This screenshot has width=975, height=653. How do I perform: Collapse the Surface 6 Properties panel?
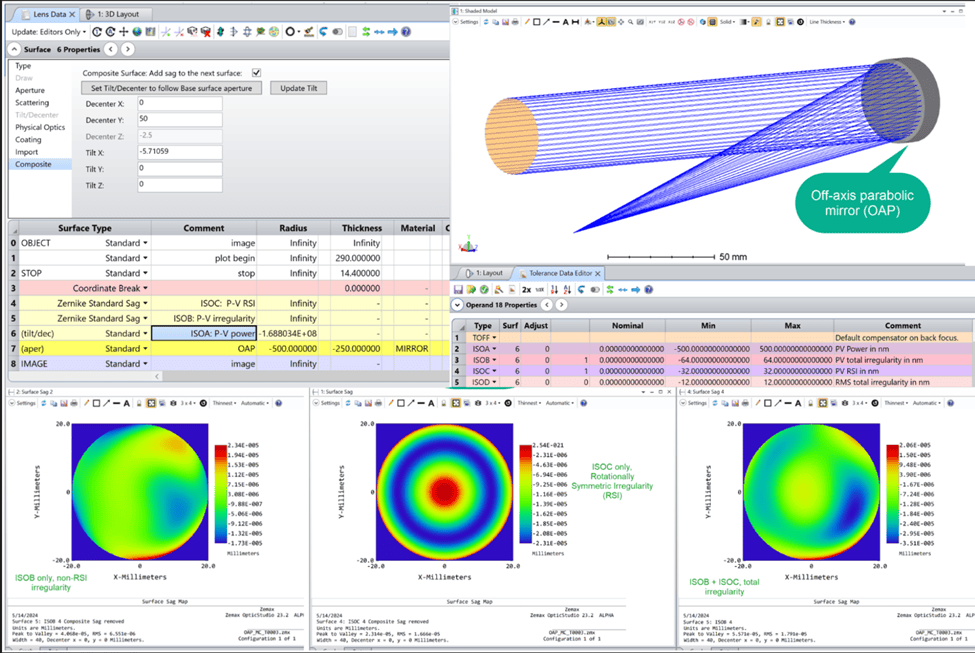point(14,49)
